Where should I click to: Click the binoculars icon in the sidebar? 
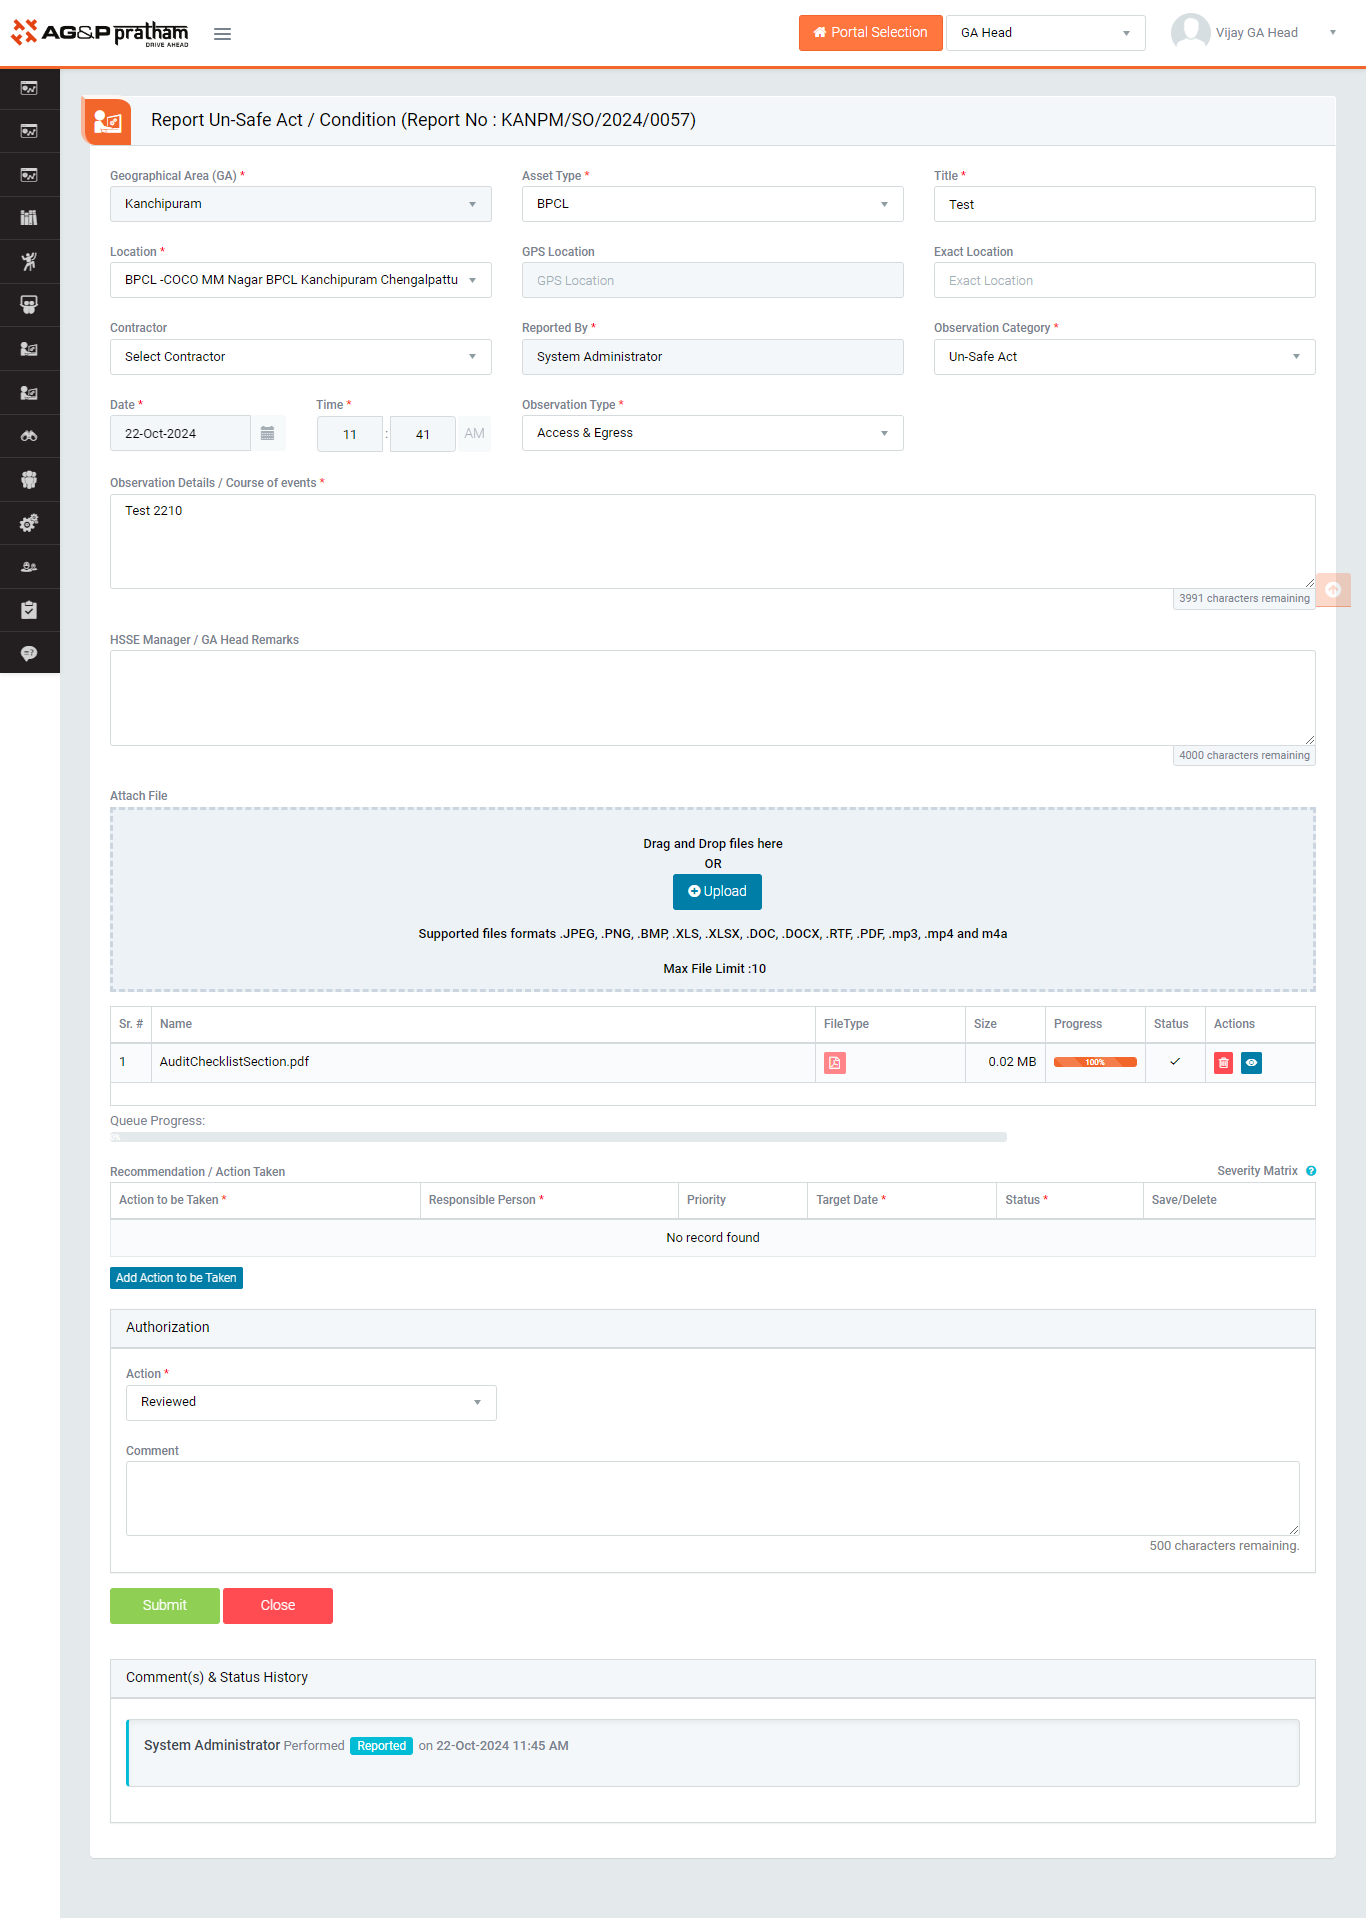pyautogui.click(x=29, y=436)
